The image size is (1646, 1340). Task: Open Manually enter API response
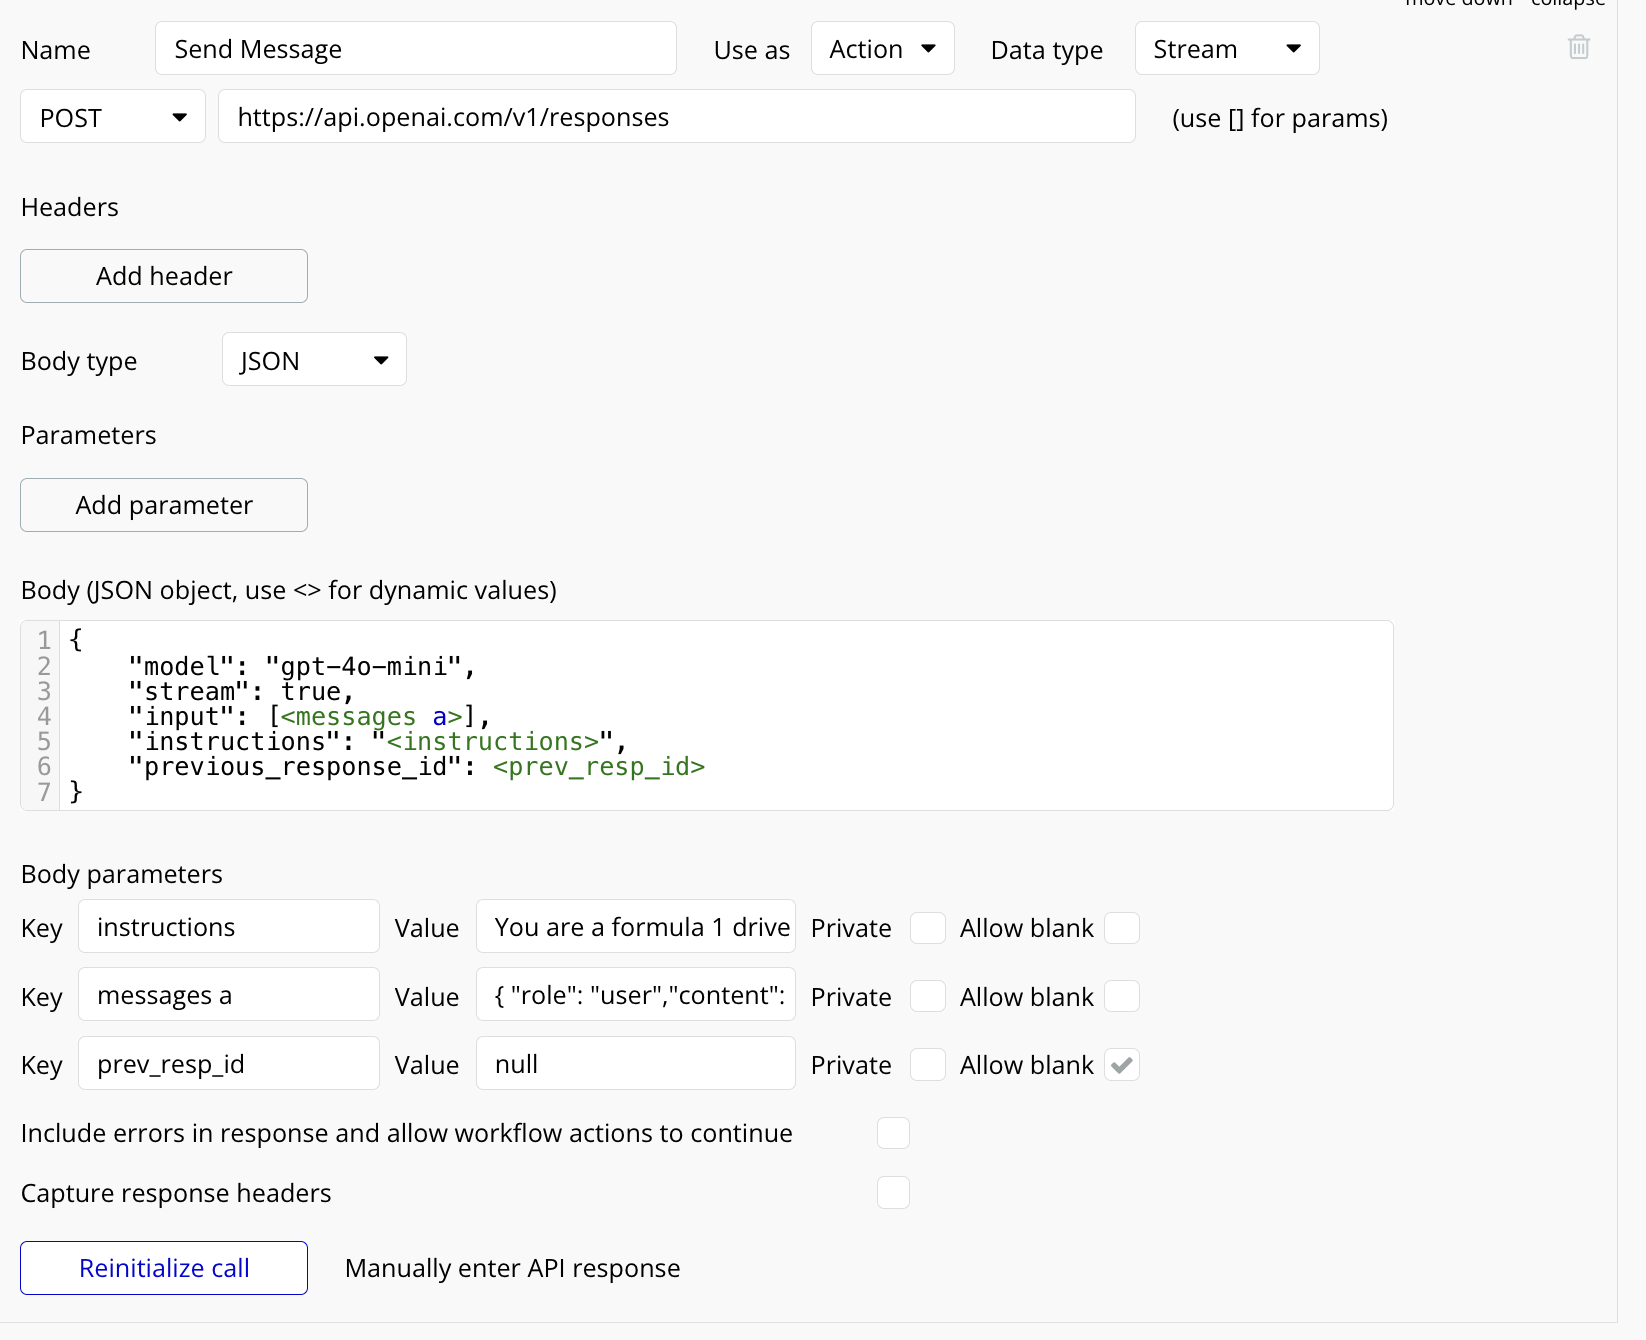512,1268
